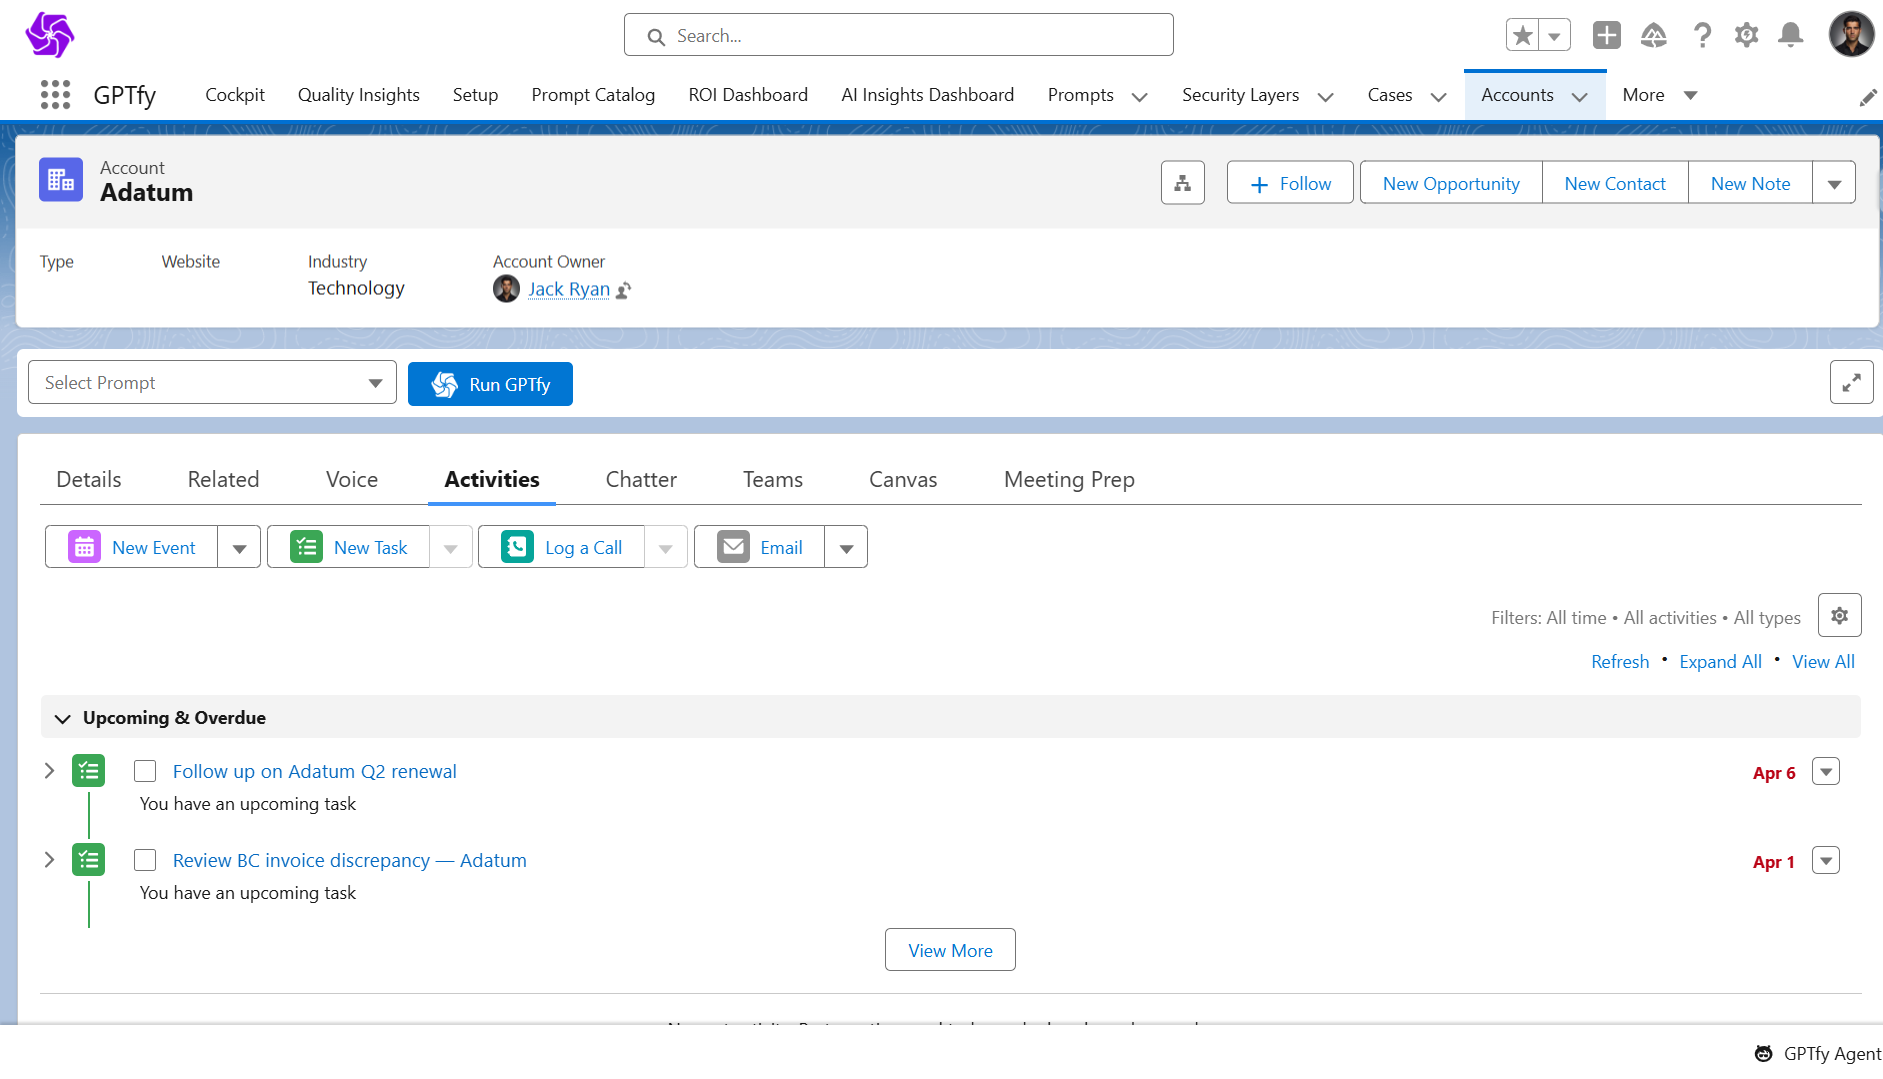Follow the Adatum account
The width and height of the screenshot is (1883, 1079).
tap(1290, 183)
